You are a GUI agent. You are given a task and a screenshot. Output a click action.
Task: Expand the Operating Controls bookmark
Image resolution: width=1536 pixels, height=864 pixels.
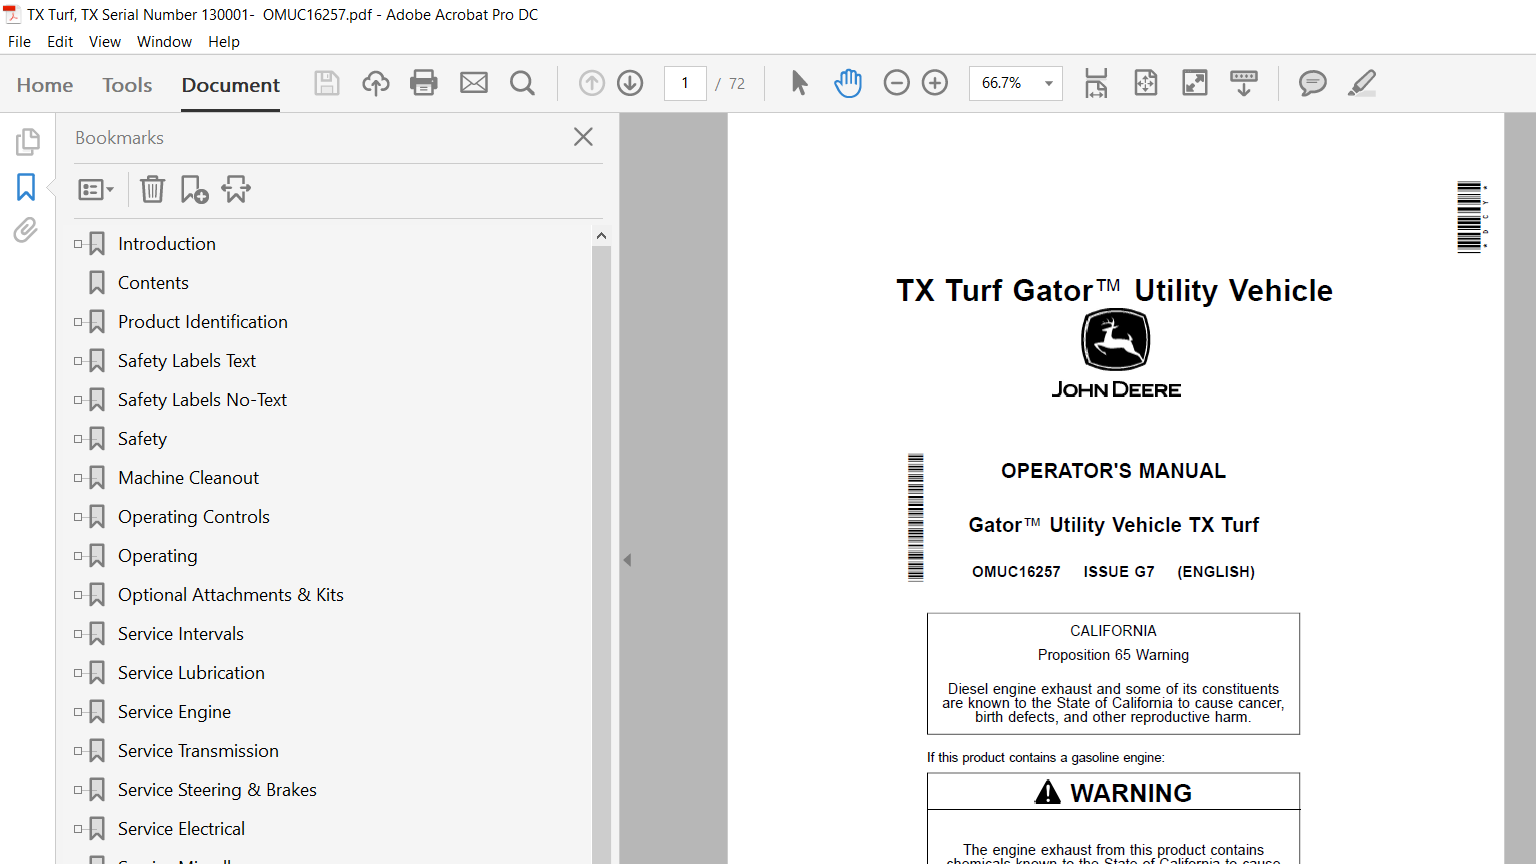click(78, 517)
